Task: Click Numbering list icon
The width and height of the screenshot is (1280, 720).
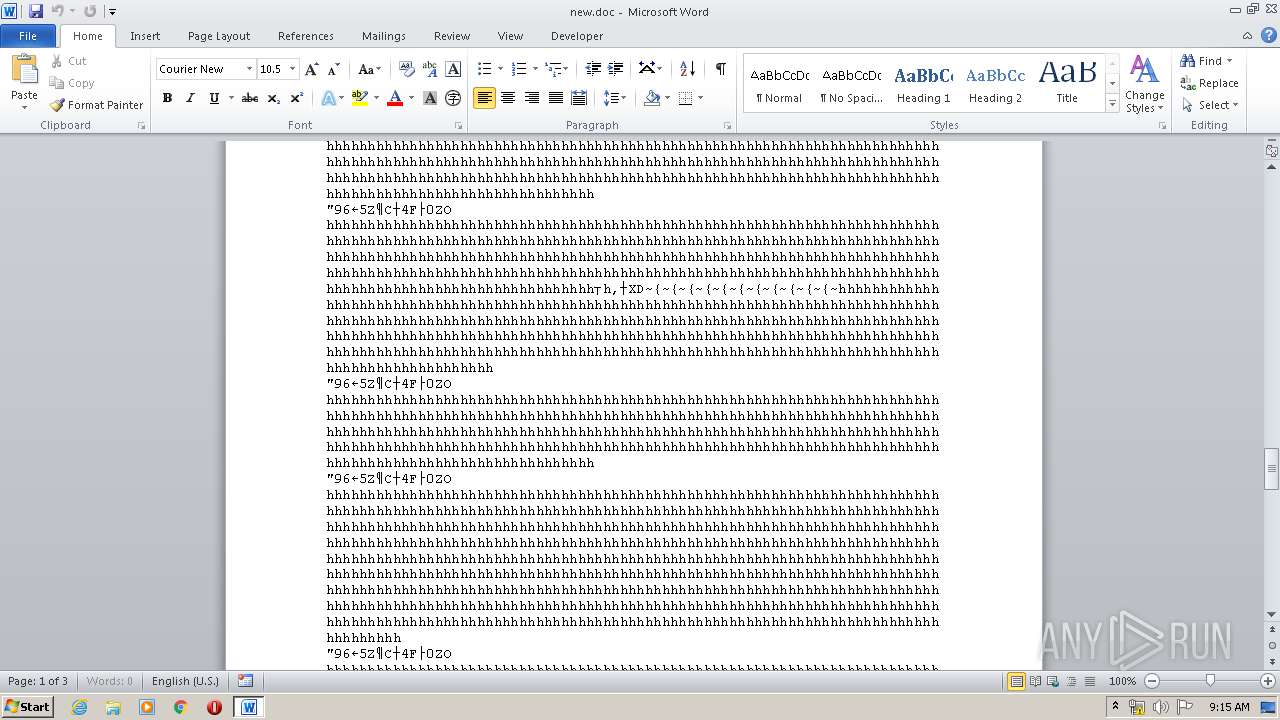Action: pos(518,69)
